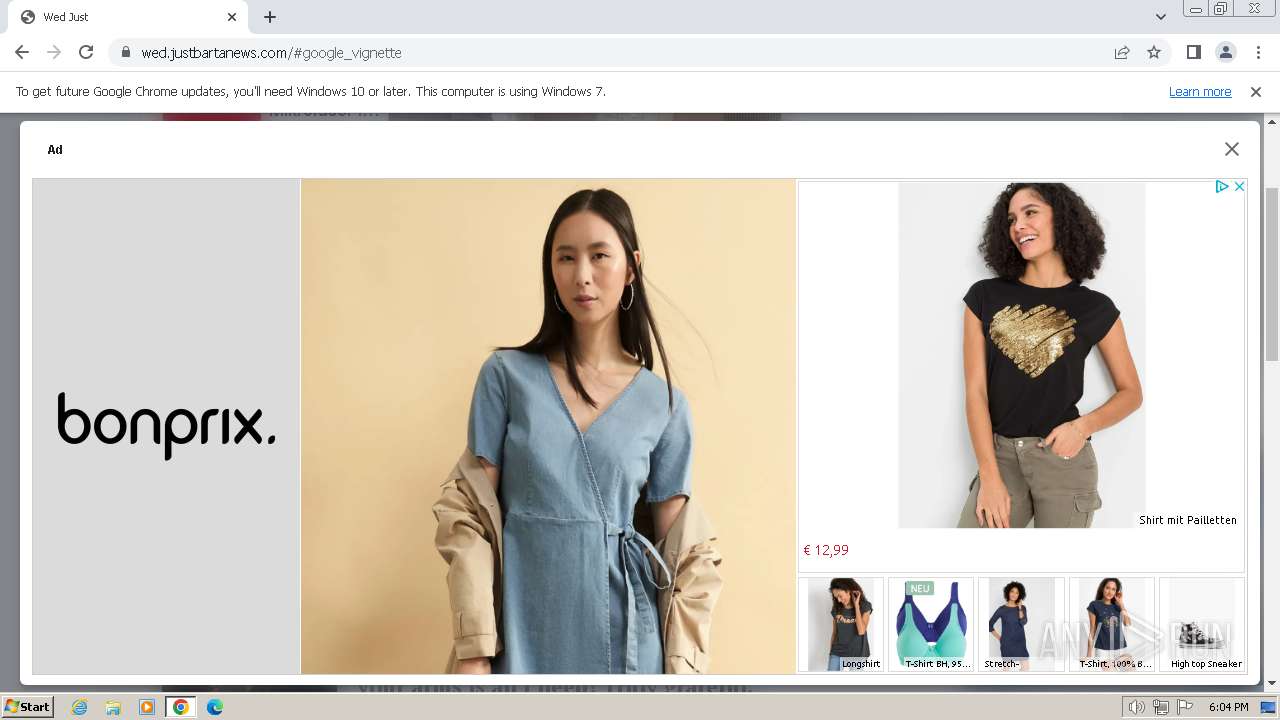Click the page vertical scrollbar thumb
Screen dimensions: 1280x720
point(1272,273)
